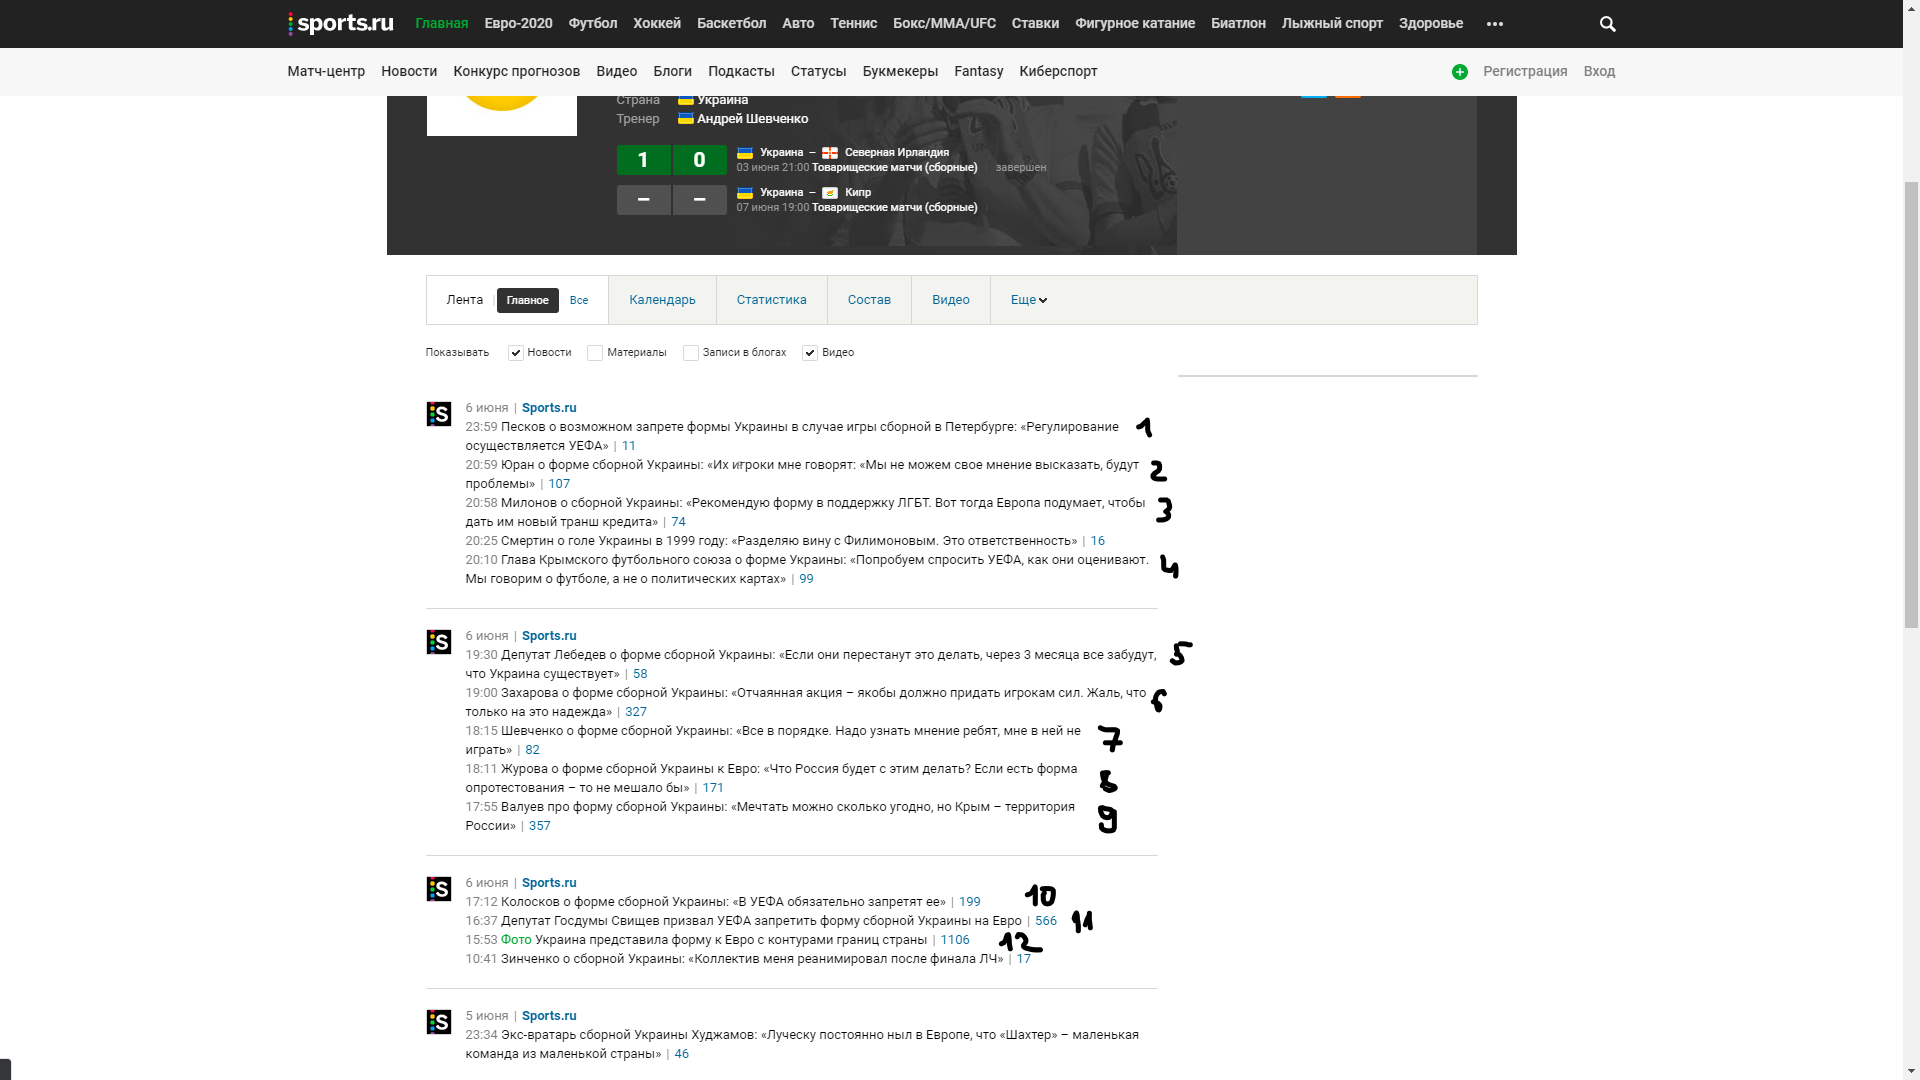1920x1080 pixels.
Task: Click the Sports.ru avatar beside the 19:30 news block
Action: point(439,642)
